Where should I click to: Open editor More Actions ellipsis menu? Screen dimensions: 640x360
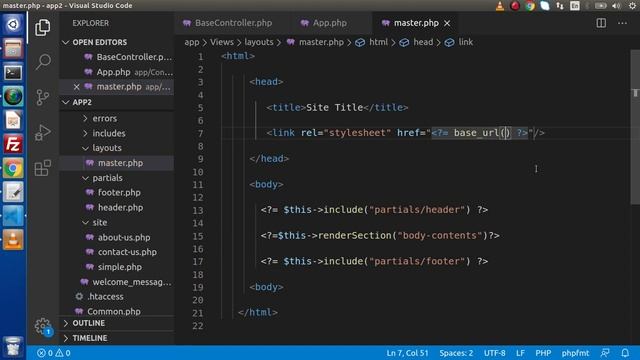(x=622, y=23)
